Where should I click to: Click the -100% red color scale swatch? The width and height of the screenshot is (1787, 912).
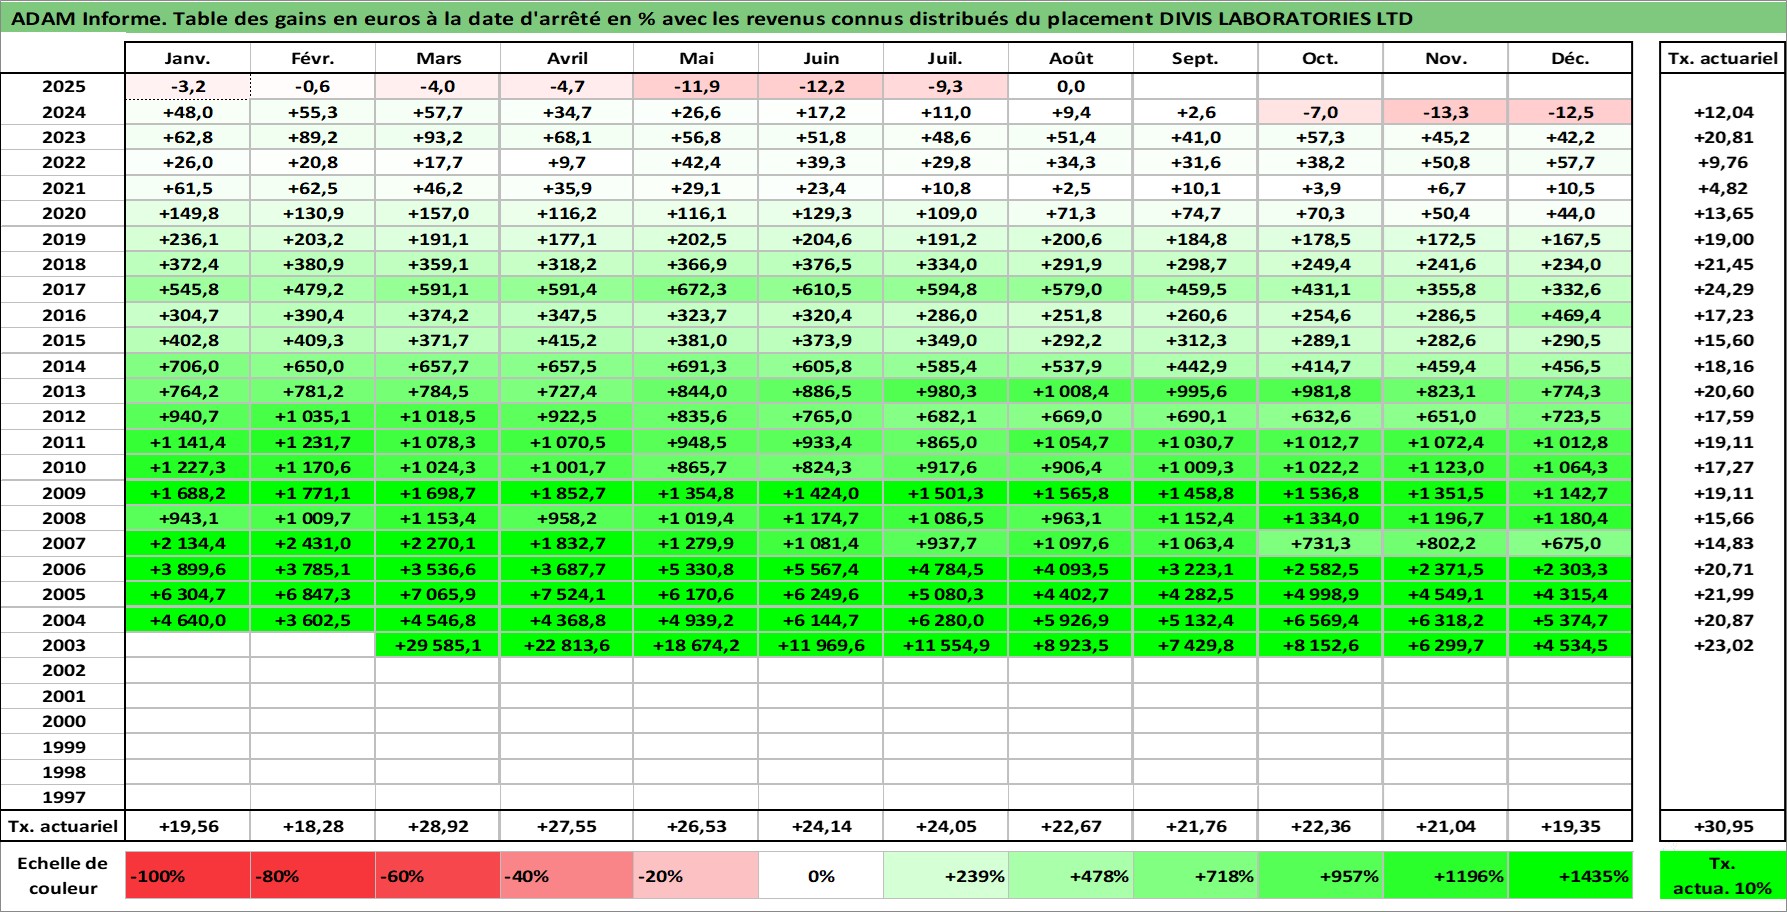click(x=188, y=876)
